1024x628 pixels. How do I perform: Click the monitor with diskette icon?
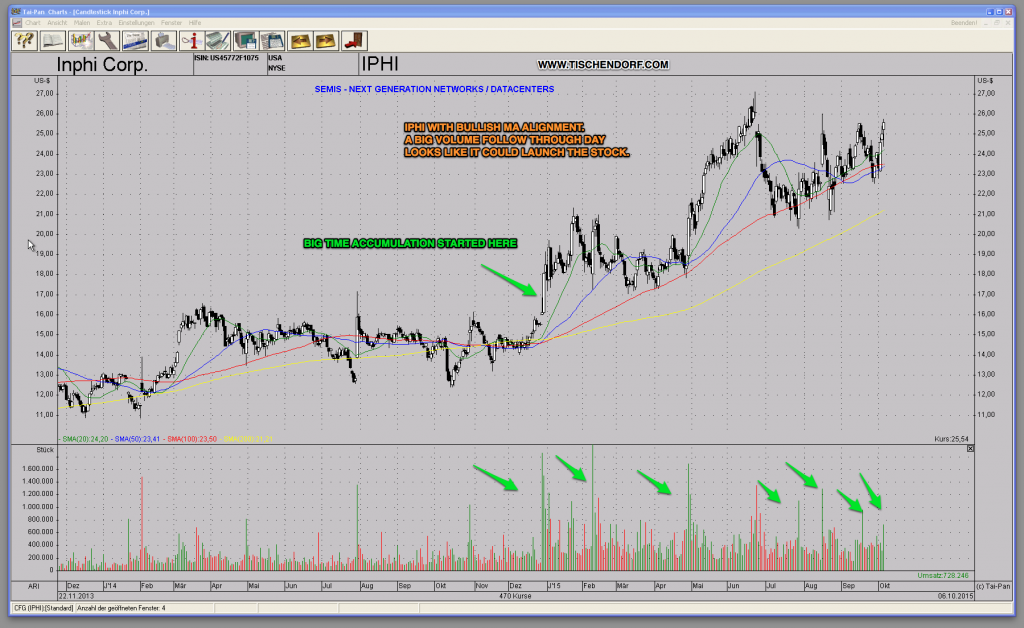[244, 40]
